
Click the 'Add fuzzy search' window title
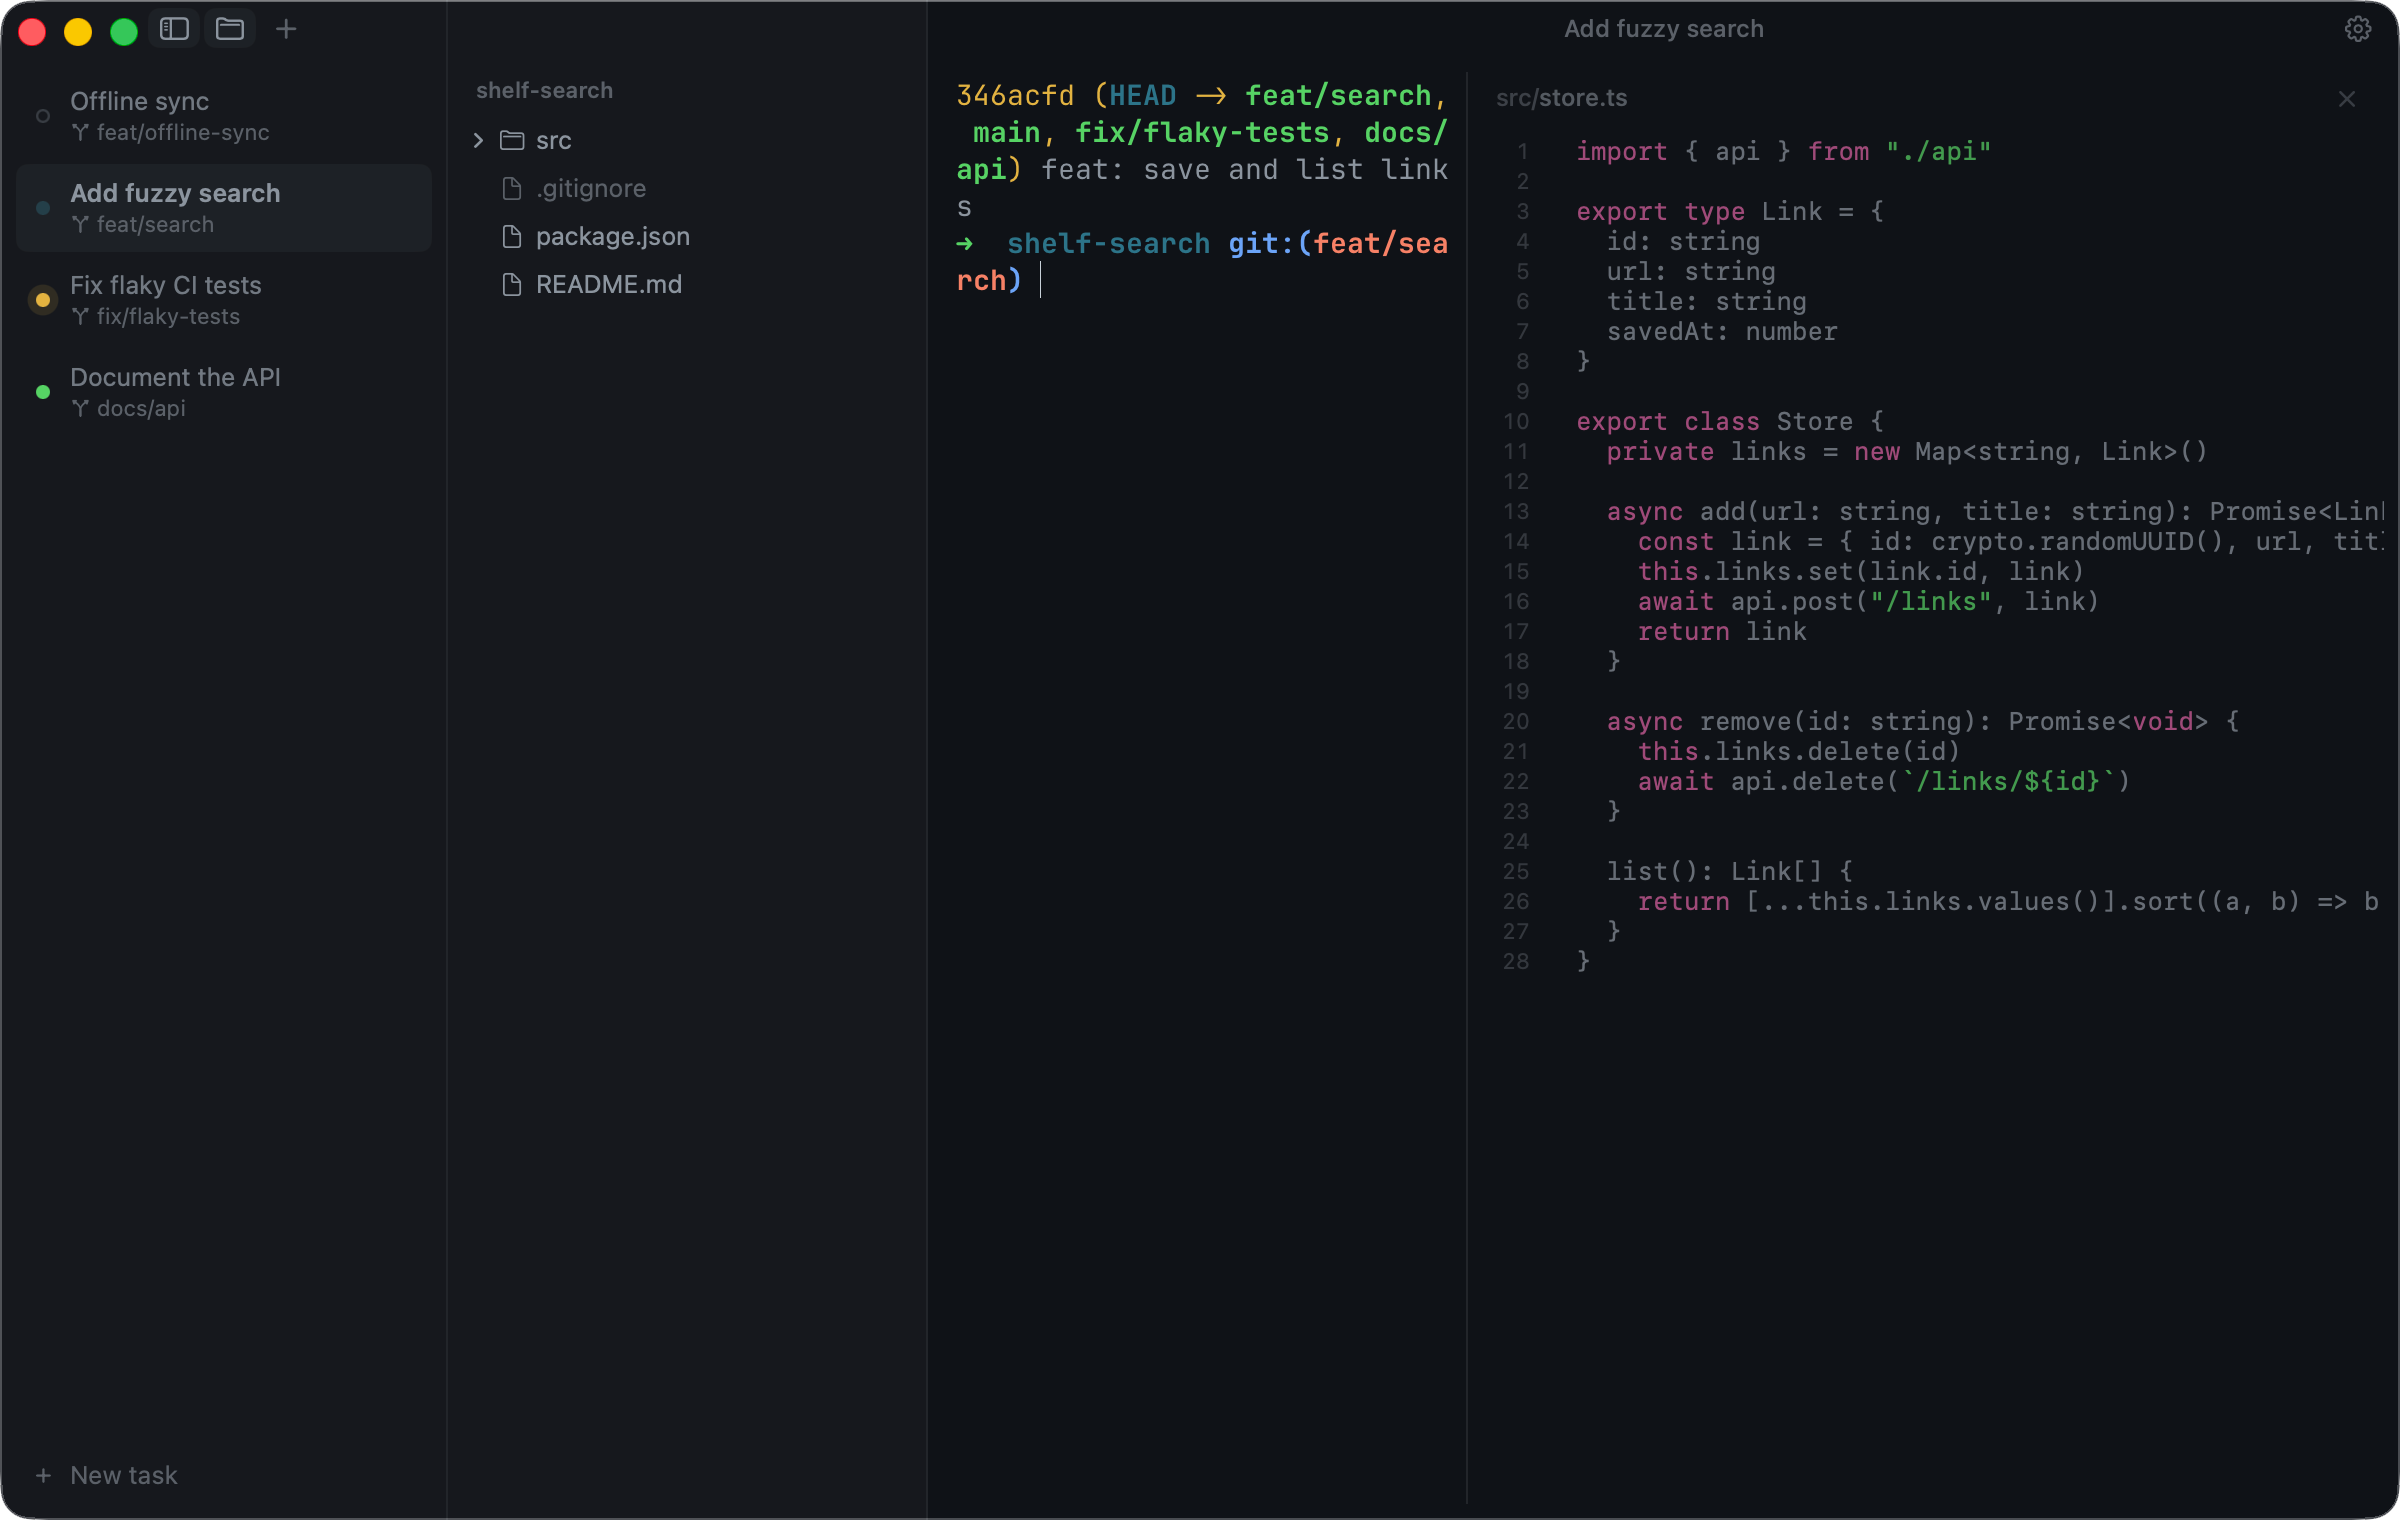tap(1664, 28)
